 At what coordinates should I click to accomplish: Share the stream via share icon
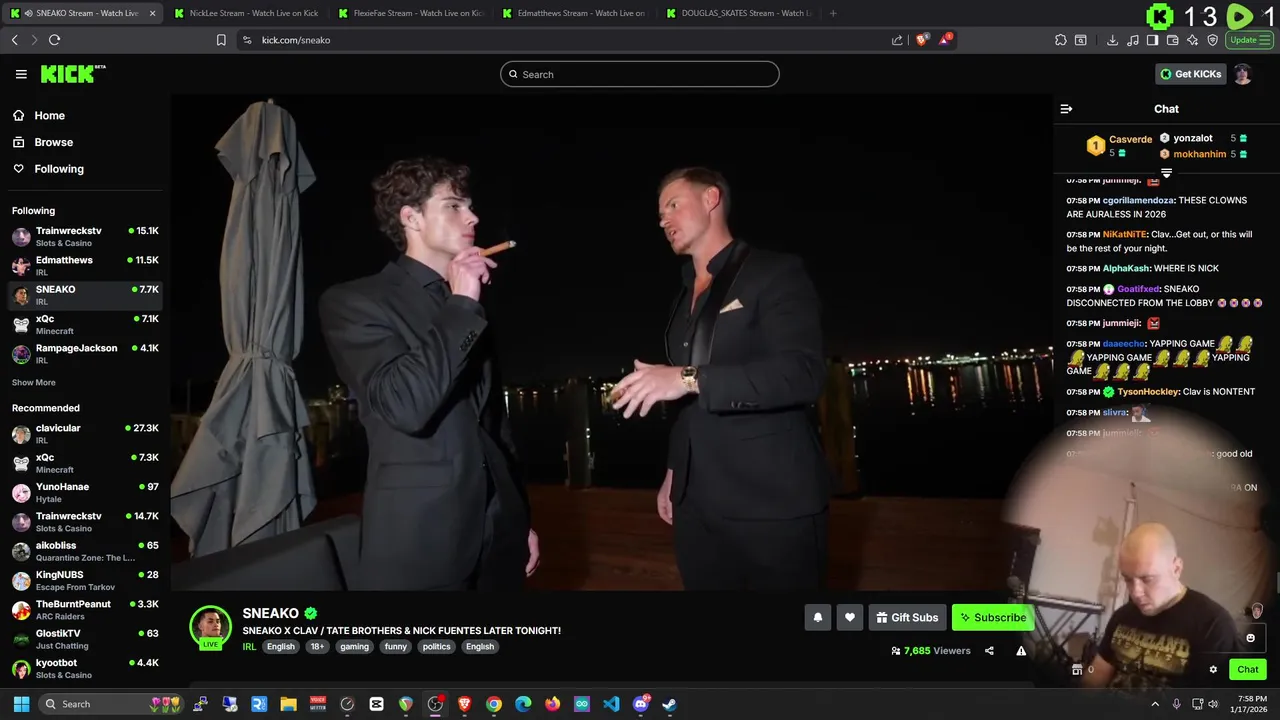989,651
